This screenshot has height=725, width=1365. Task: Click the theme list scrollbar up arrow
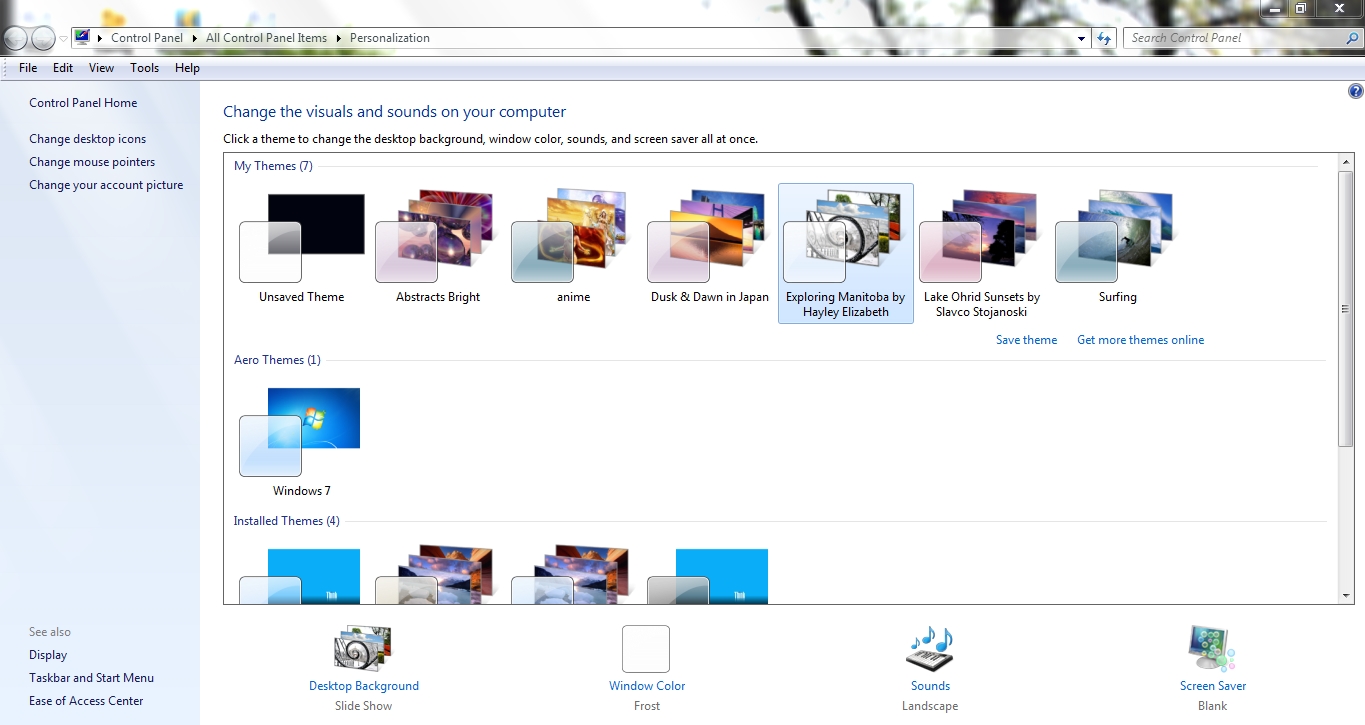pos(1346,162)
